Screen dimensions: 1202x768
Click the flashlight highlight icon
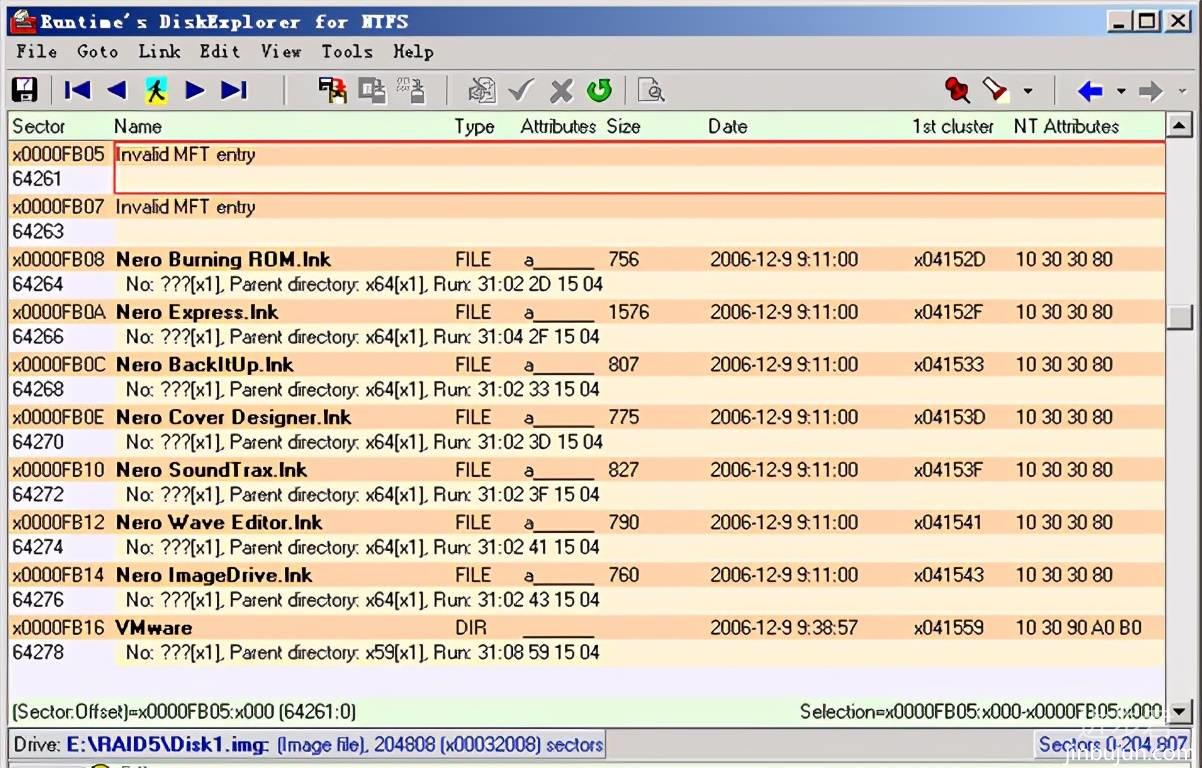point(995,90)
